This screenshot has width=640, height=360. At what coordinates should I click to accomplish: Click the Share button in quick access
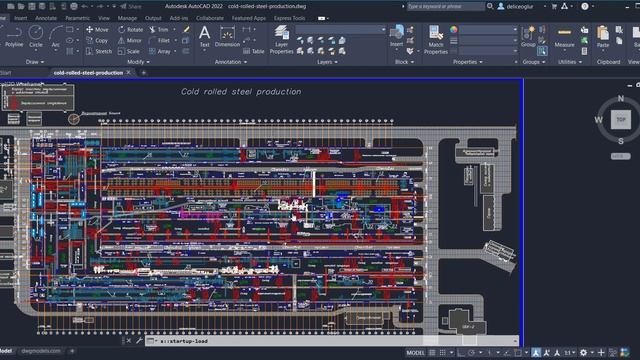(x=131, y=6)
